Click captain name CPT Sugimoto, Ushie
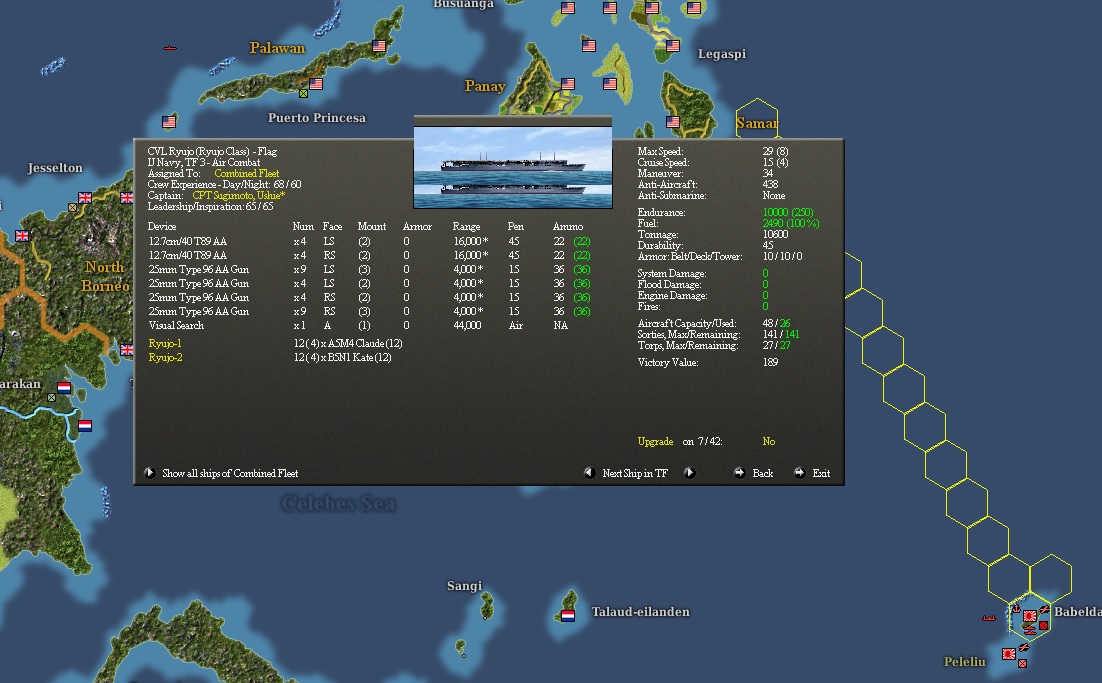Screen dimensions: 1102x683 (239, 195)
